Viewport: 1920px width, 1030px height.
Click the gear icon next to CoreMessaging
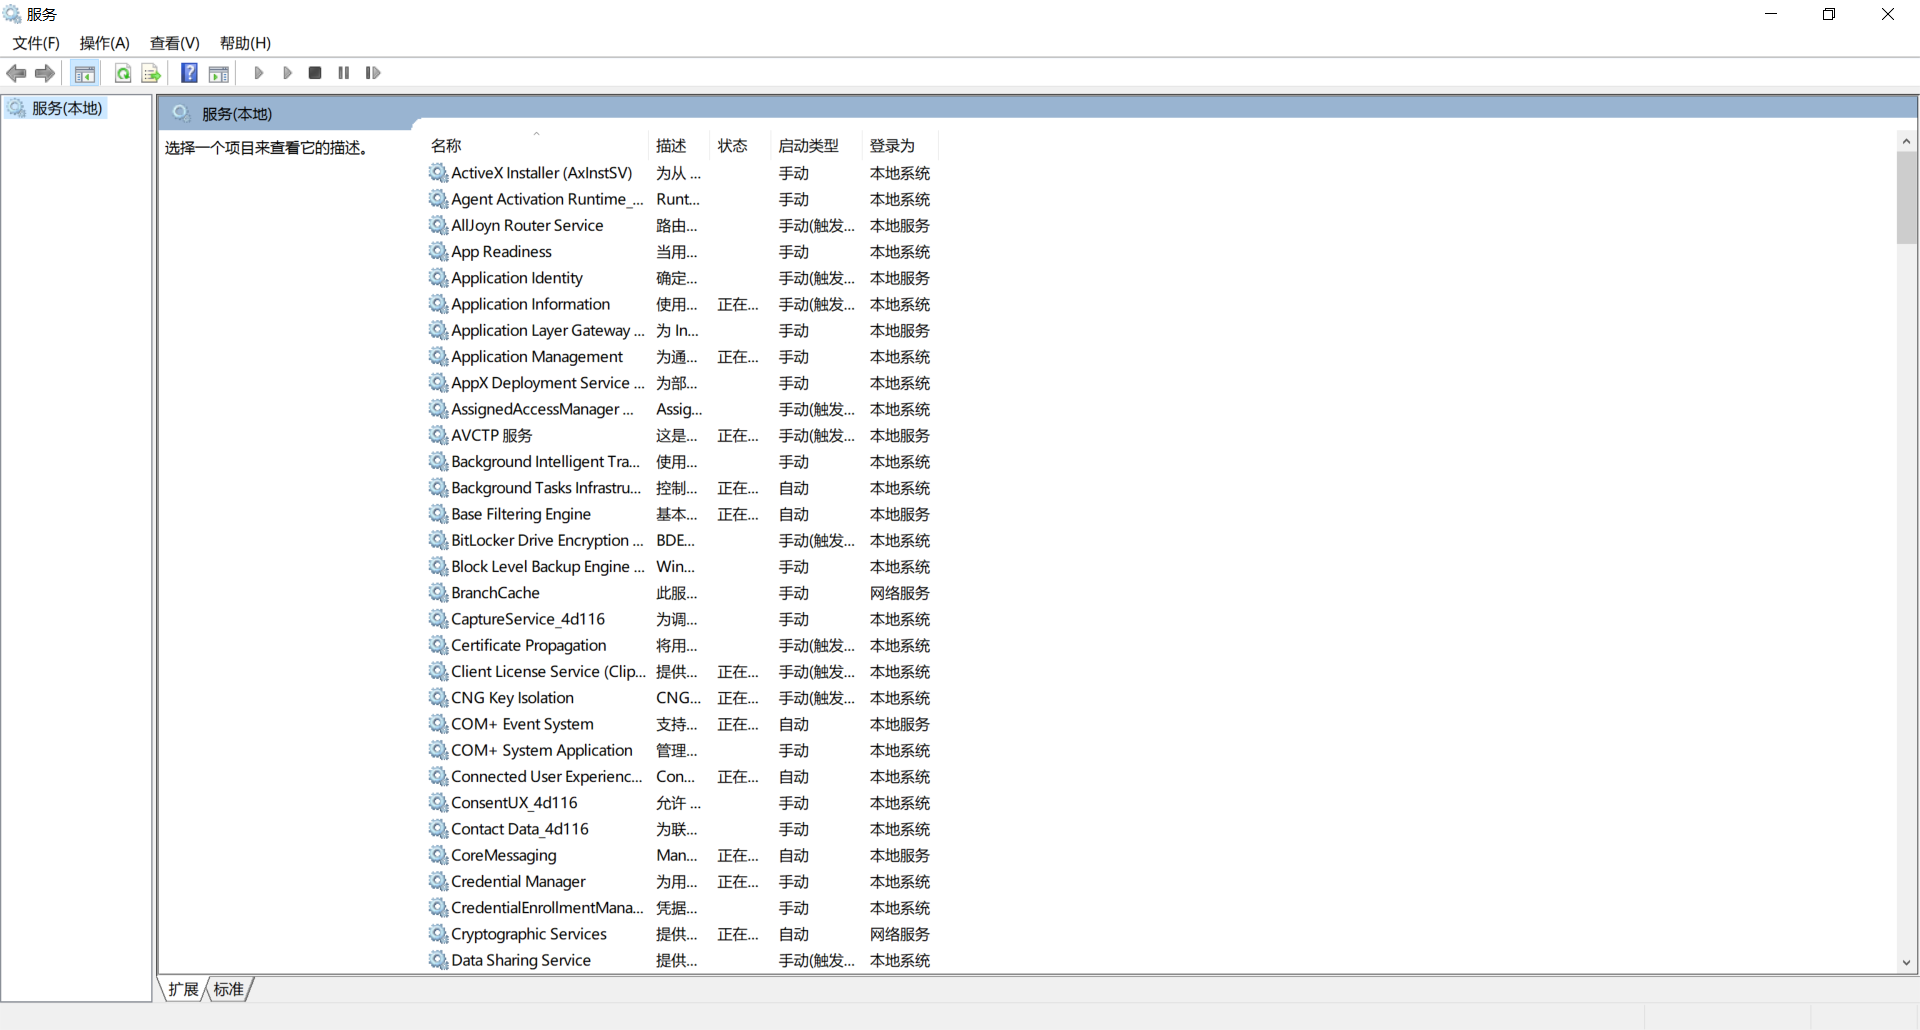(438, 856)
